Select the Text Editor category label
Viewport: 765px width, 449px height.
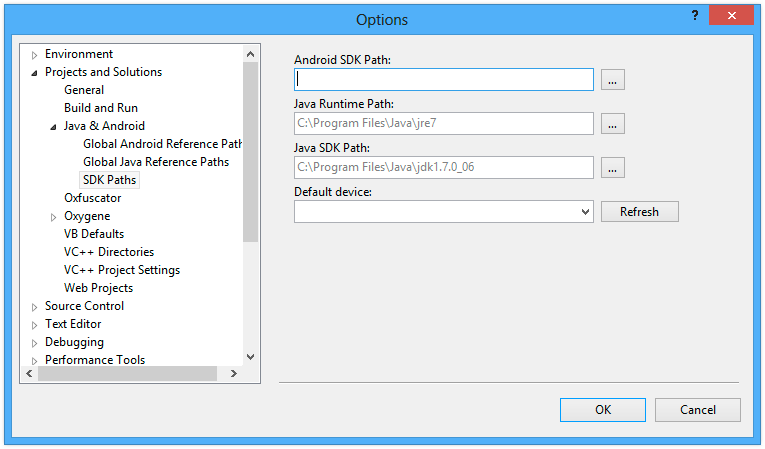(73, 324)
